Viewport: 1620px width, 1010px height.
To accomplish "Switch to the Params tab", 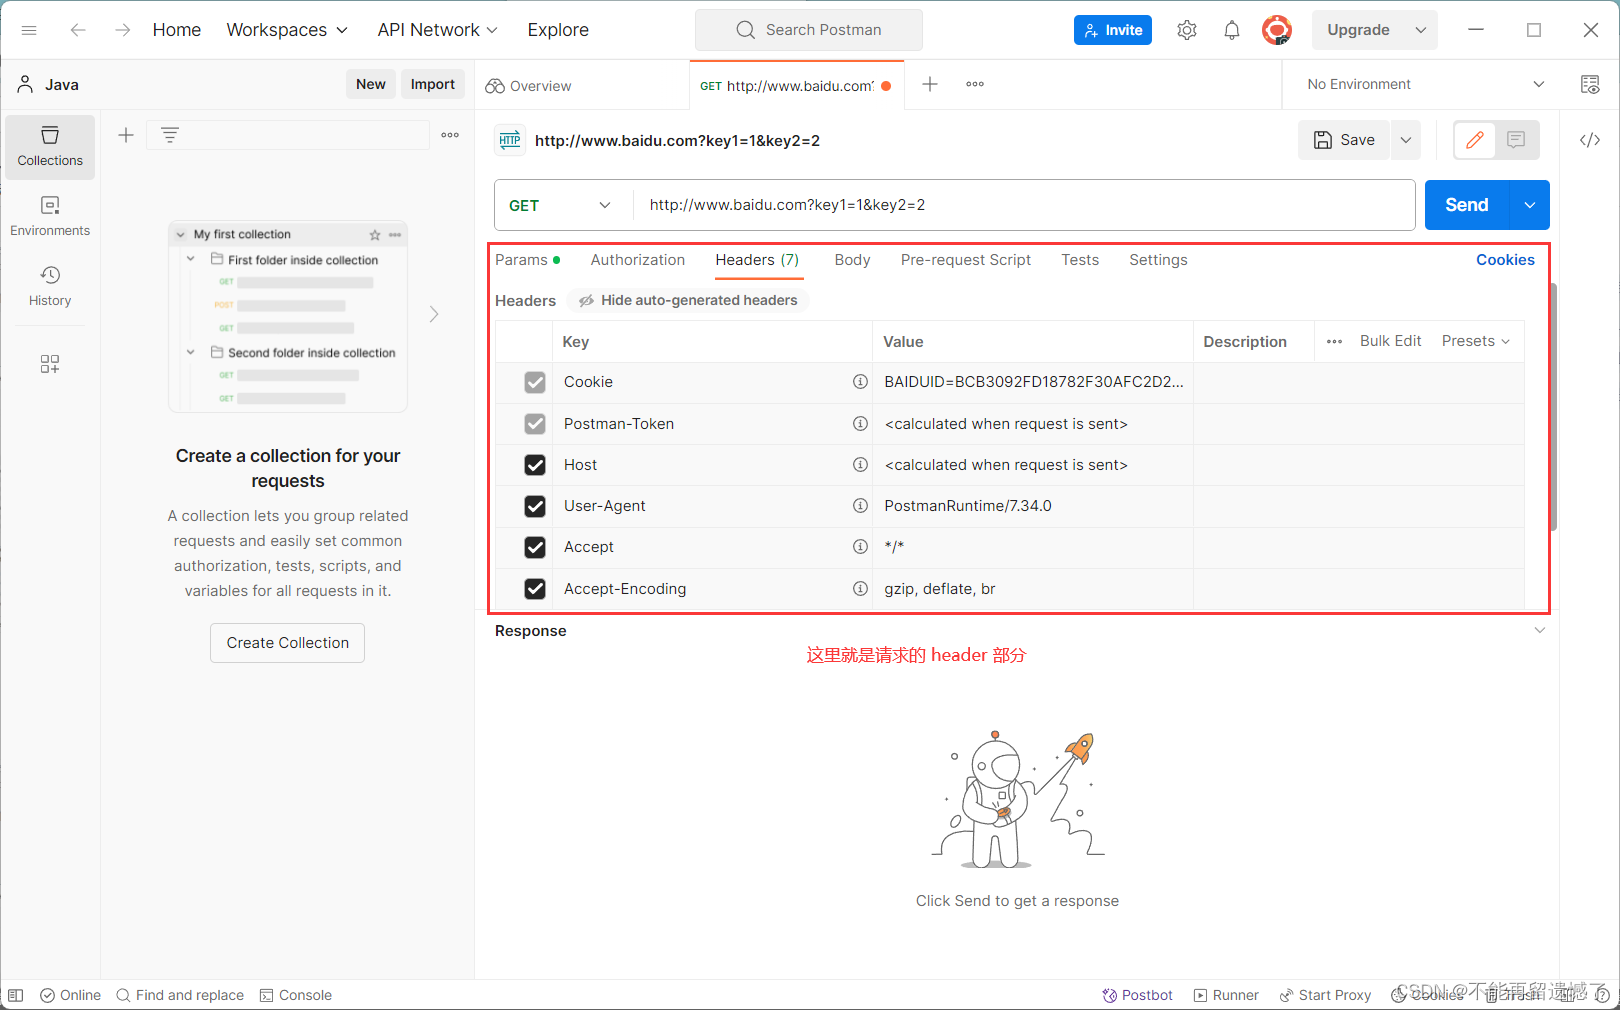I will point(527,260).
